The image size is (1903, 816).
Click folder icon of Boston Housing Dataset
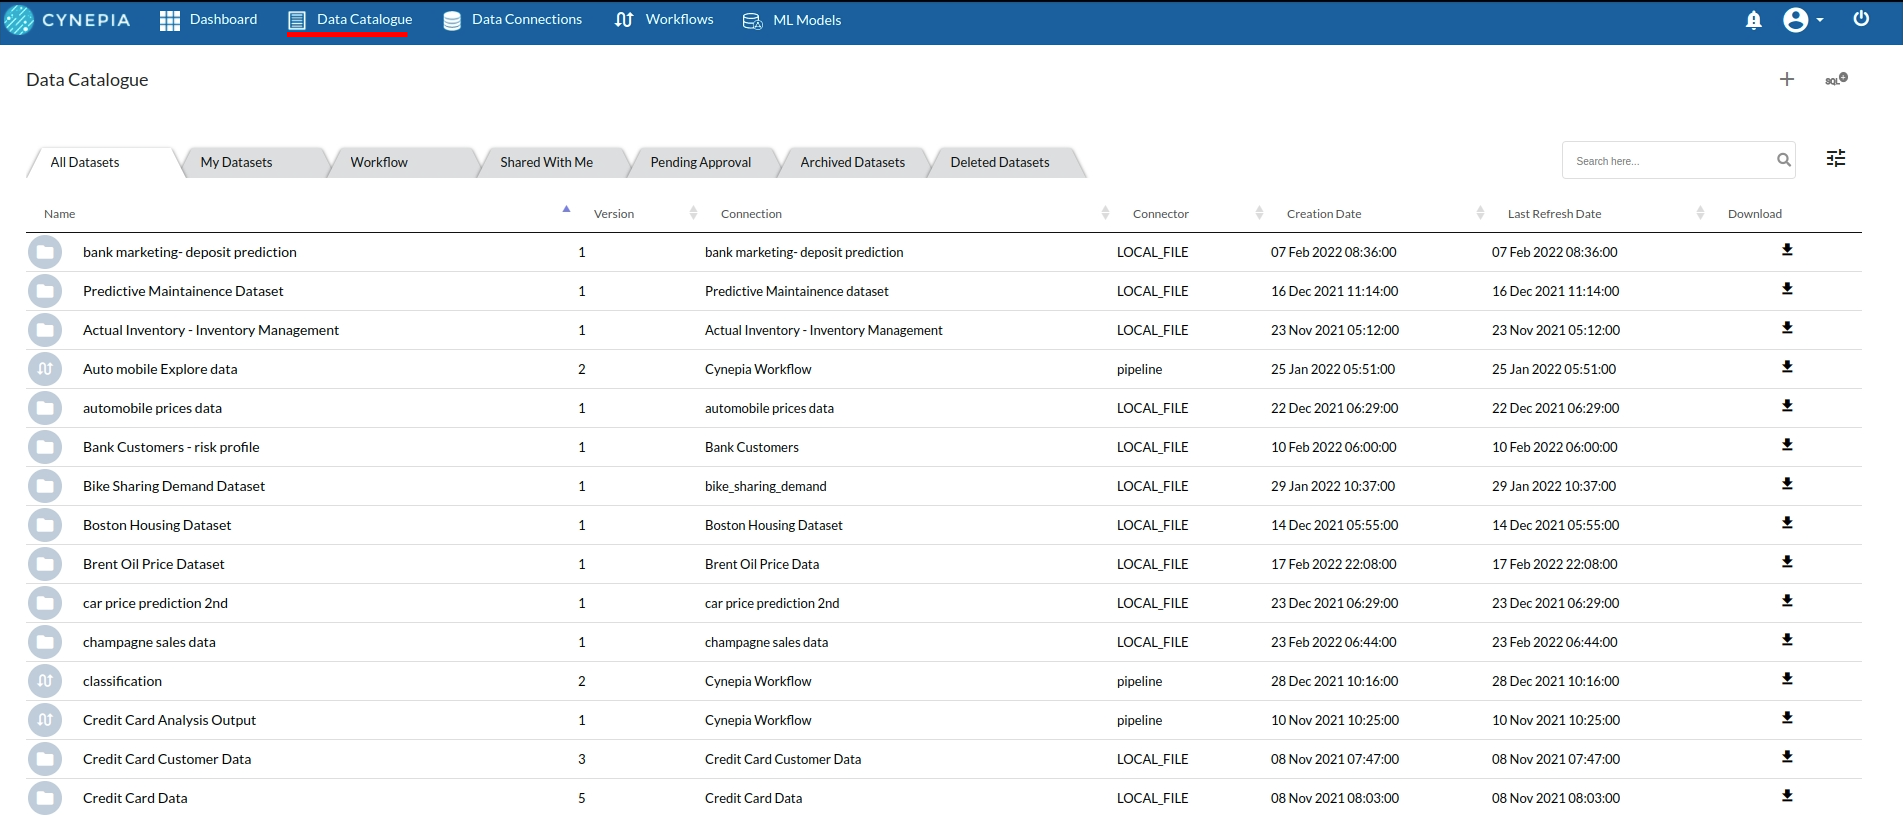(x=45, y=525)
